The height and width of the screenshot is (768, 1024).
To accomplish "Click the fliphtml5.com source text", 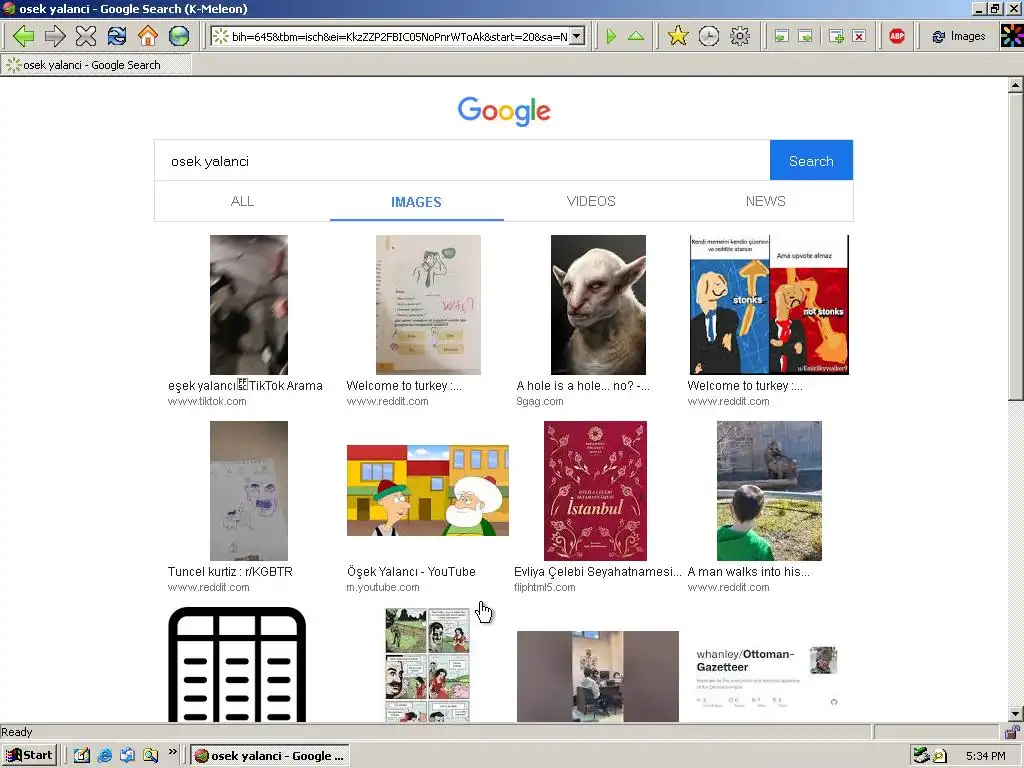I will (545, 587).
